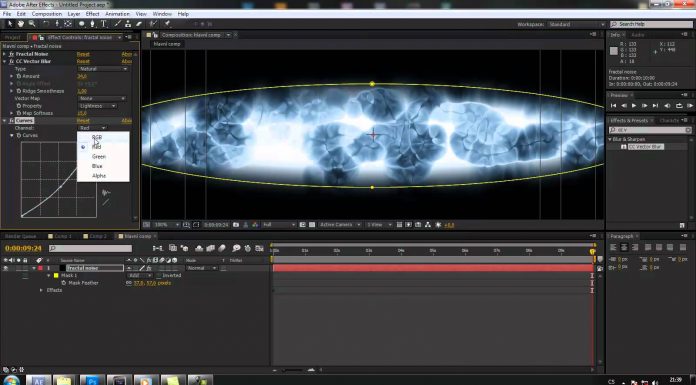Open the Vector Map dropdown showing None
Screen dimensions: 696x385
(x=102, y=99)
